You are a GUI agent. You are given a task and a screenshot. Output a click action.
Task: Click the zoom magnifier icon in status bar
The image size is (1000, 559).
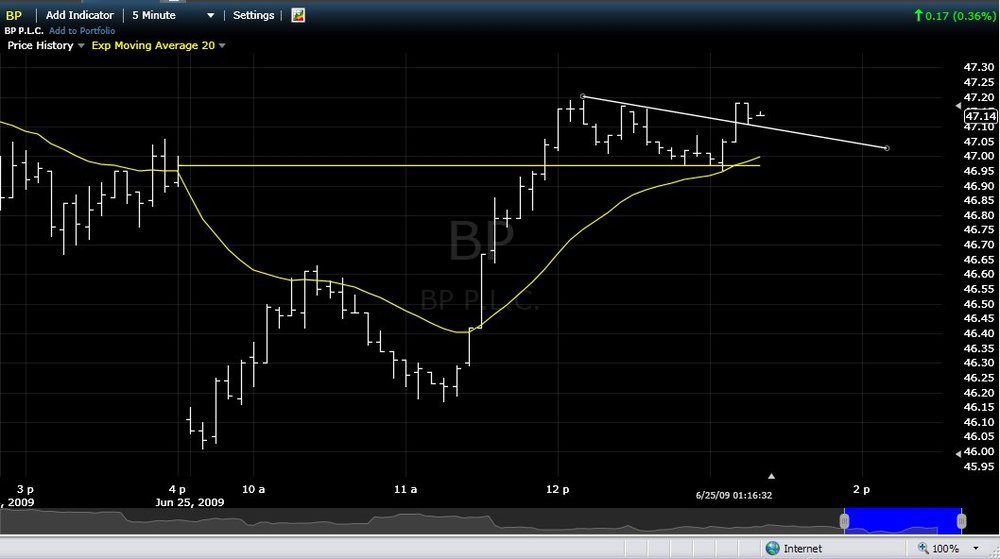(923, 548)
